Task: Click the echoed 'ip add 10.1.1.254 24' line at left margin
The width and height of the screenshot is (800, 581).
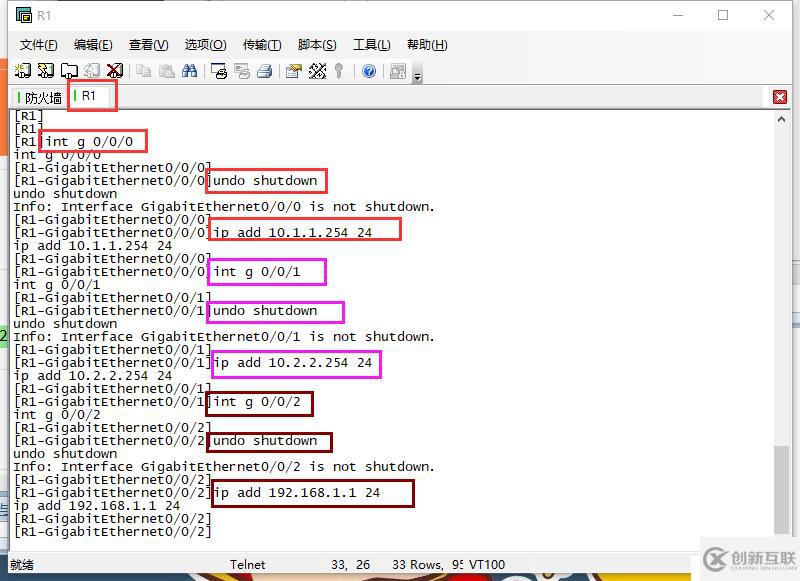Action: [93, 246]
